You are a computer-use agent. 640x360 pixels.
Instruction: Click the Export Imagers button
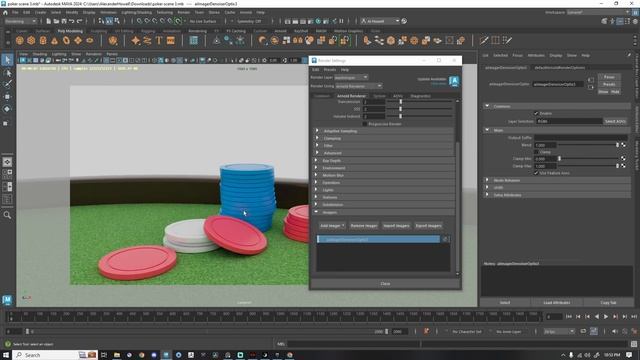click(x=428, y=226)
